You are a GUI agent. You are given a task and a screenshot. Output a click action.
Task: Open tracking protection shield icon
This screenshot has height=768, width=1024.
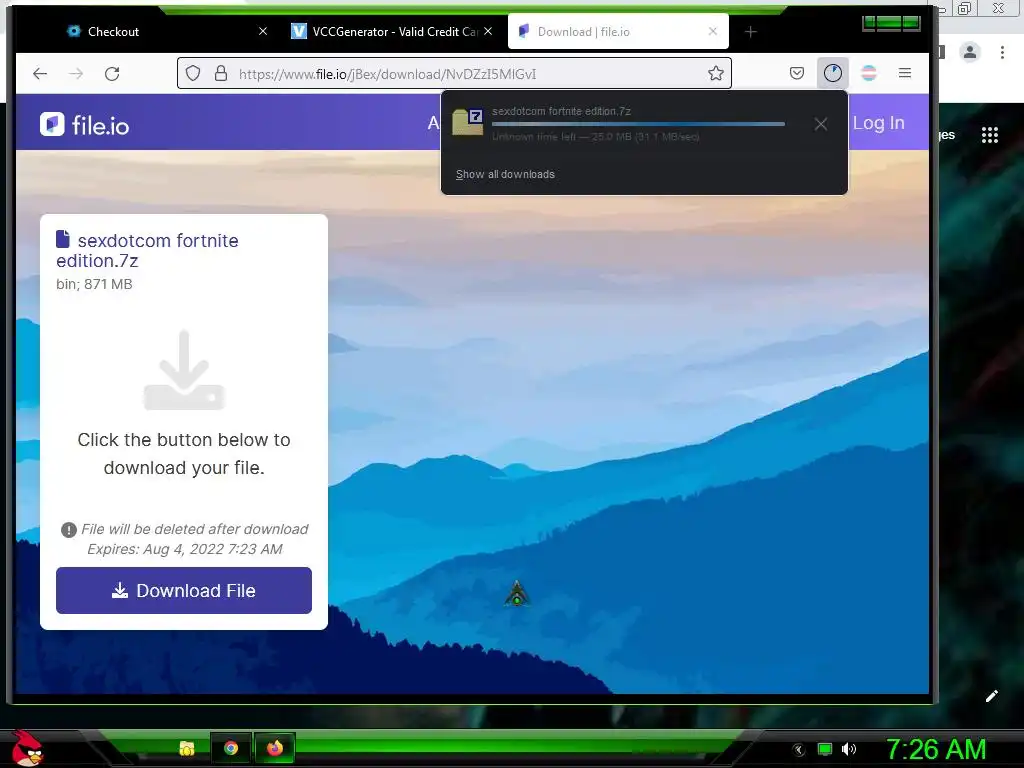193,73
